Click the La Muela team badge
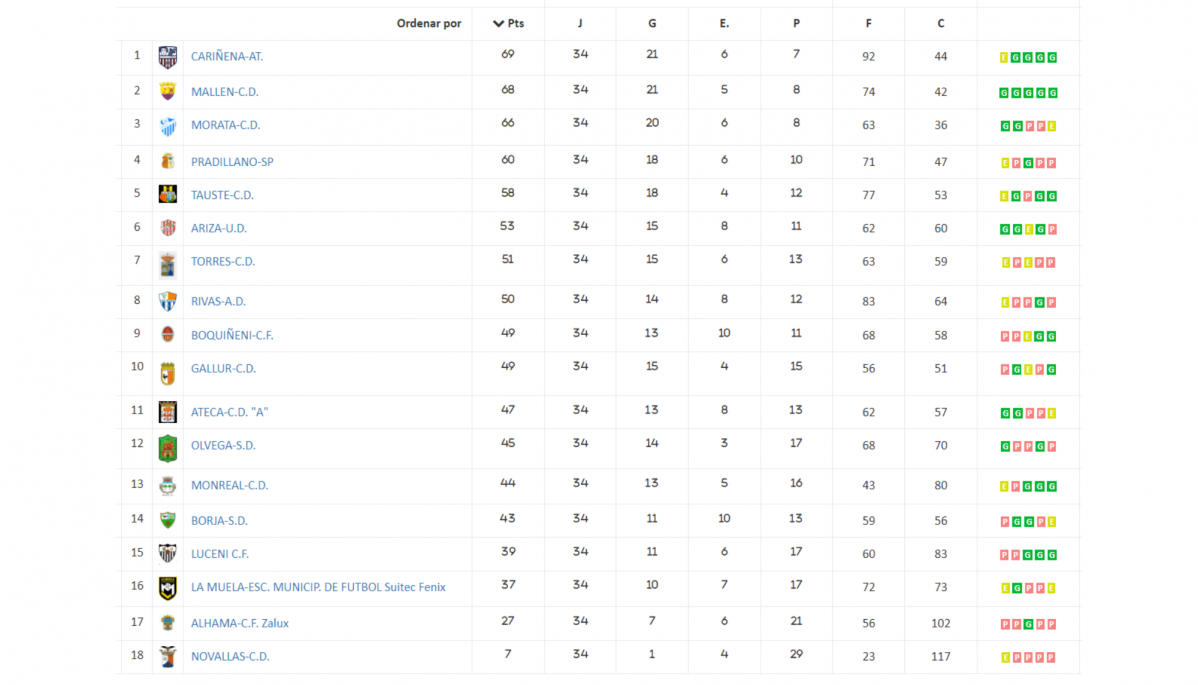Viewport: 1198px width, 685px height. click(x=167, y=588)
